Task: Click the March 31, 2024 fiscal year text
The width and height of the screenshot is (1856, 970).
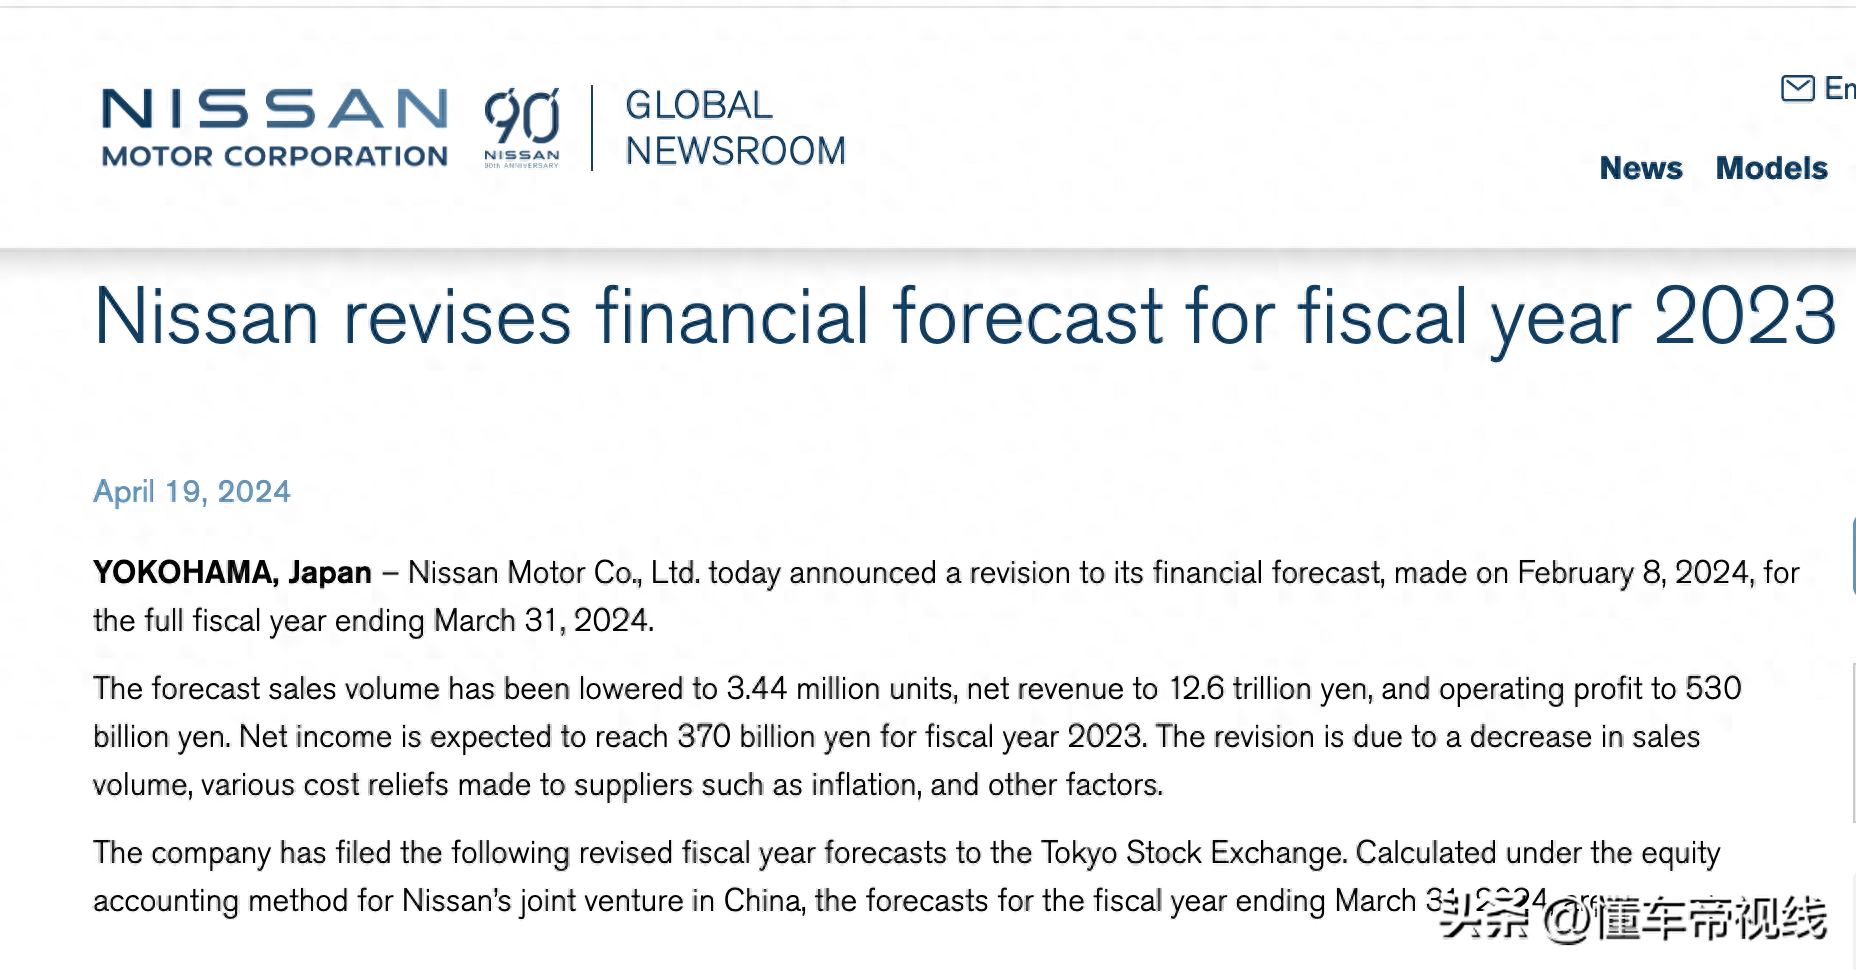Action: point(543,620)
